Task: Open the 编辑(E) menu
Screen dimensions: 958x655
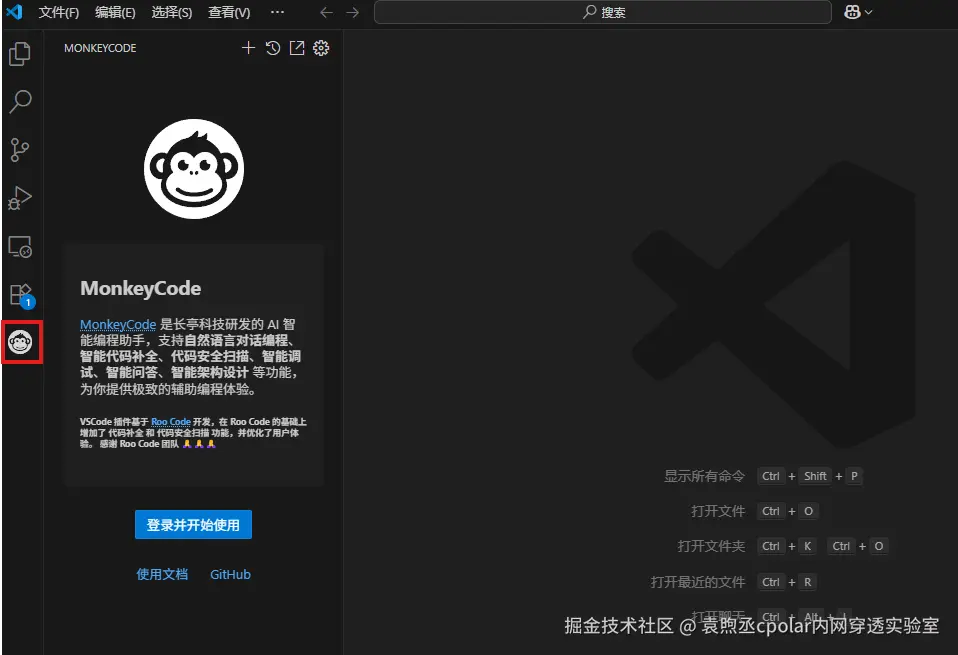Action: 115,12
